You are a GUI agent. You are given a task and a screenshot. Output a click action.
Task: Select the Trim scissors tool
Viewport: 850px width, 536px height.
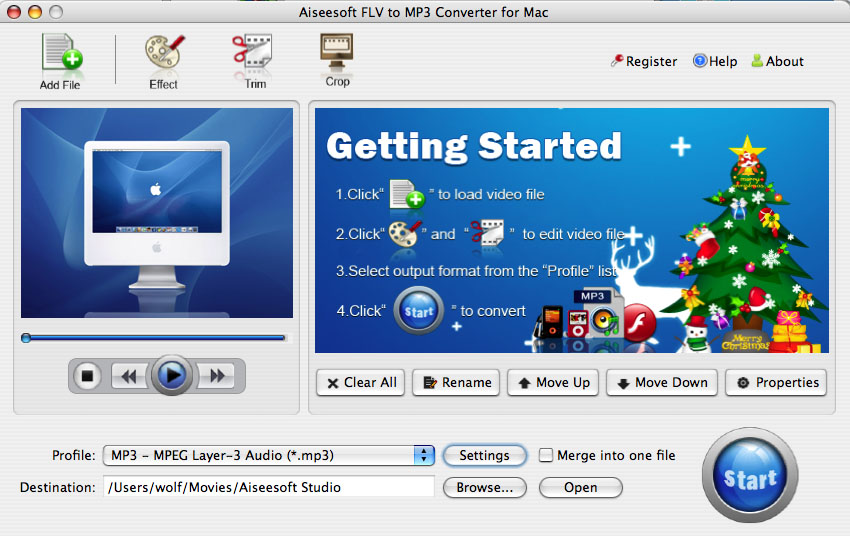click(253, 61)
